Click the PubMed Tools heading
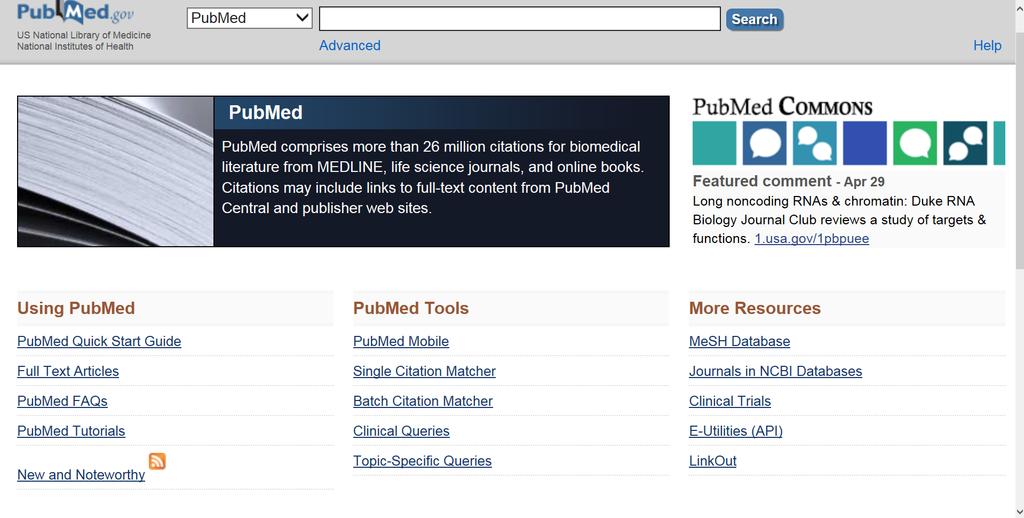The height and width of the screenshot is (518, 1024). (x=411, y=308)
